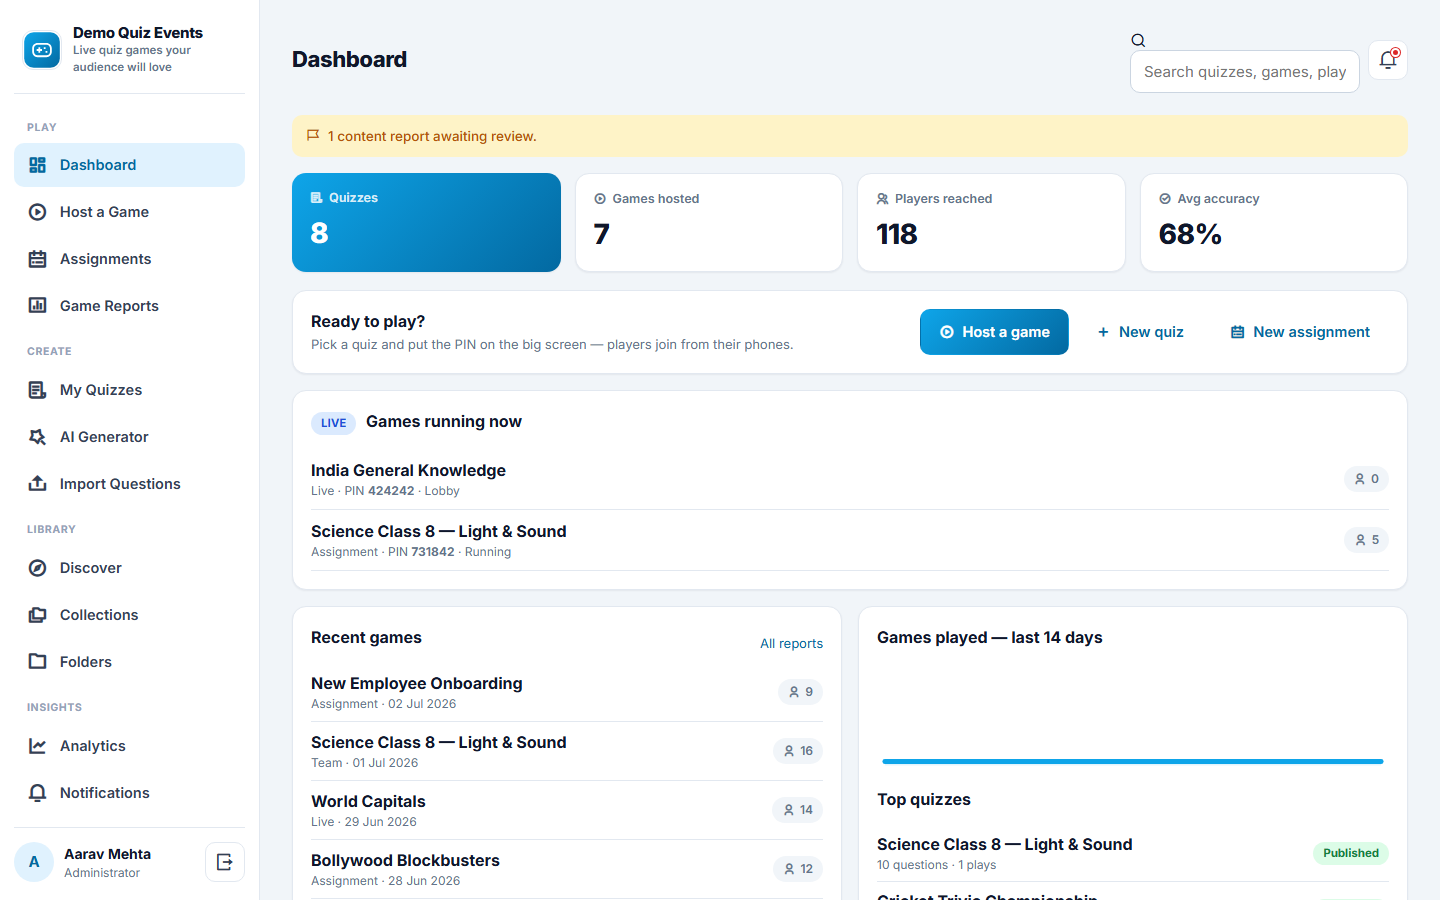Screen dimensions: 1440x900
Task: Click the Demo Quiz Events logo icon
Action: (42, 50)
